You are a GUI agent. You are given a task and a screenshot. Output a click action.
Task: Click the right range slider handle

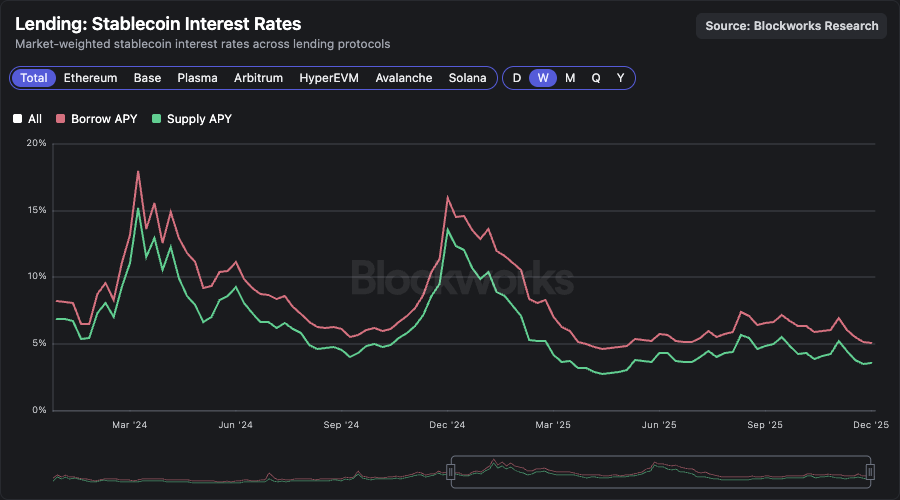click(x=870, y=471)
